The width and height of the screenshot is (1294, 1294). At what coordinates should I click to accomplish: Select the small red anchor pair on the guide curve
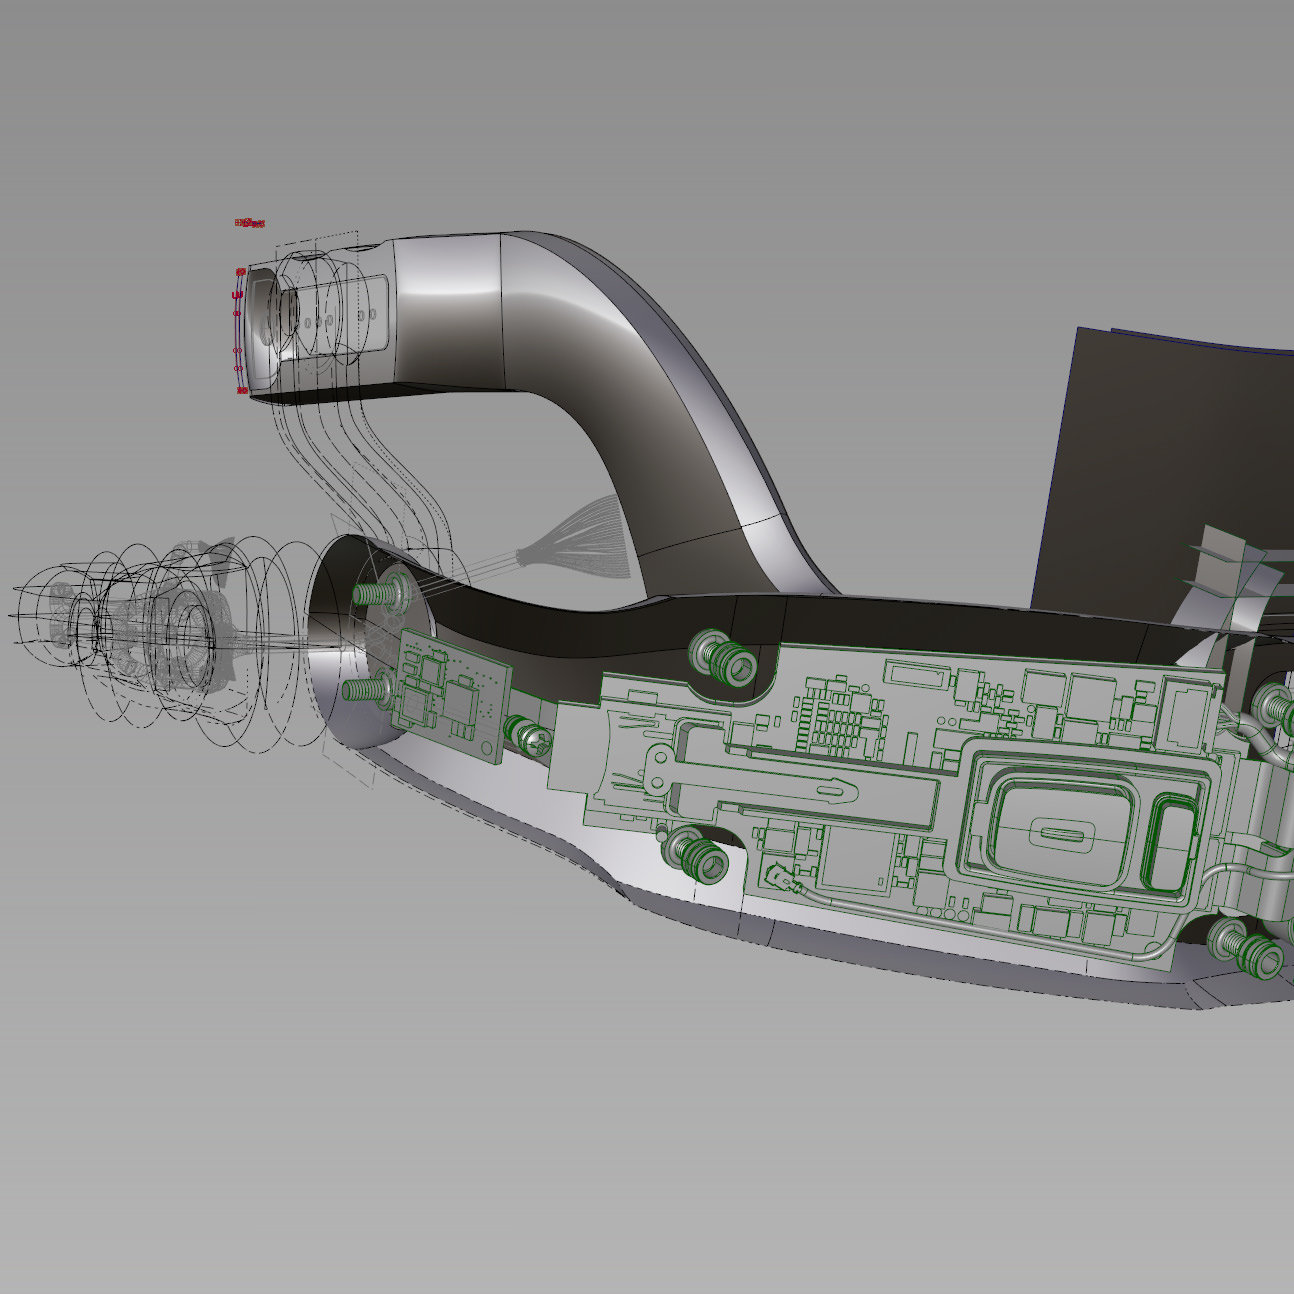coord(239,350)
